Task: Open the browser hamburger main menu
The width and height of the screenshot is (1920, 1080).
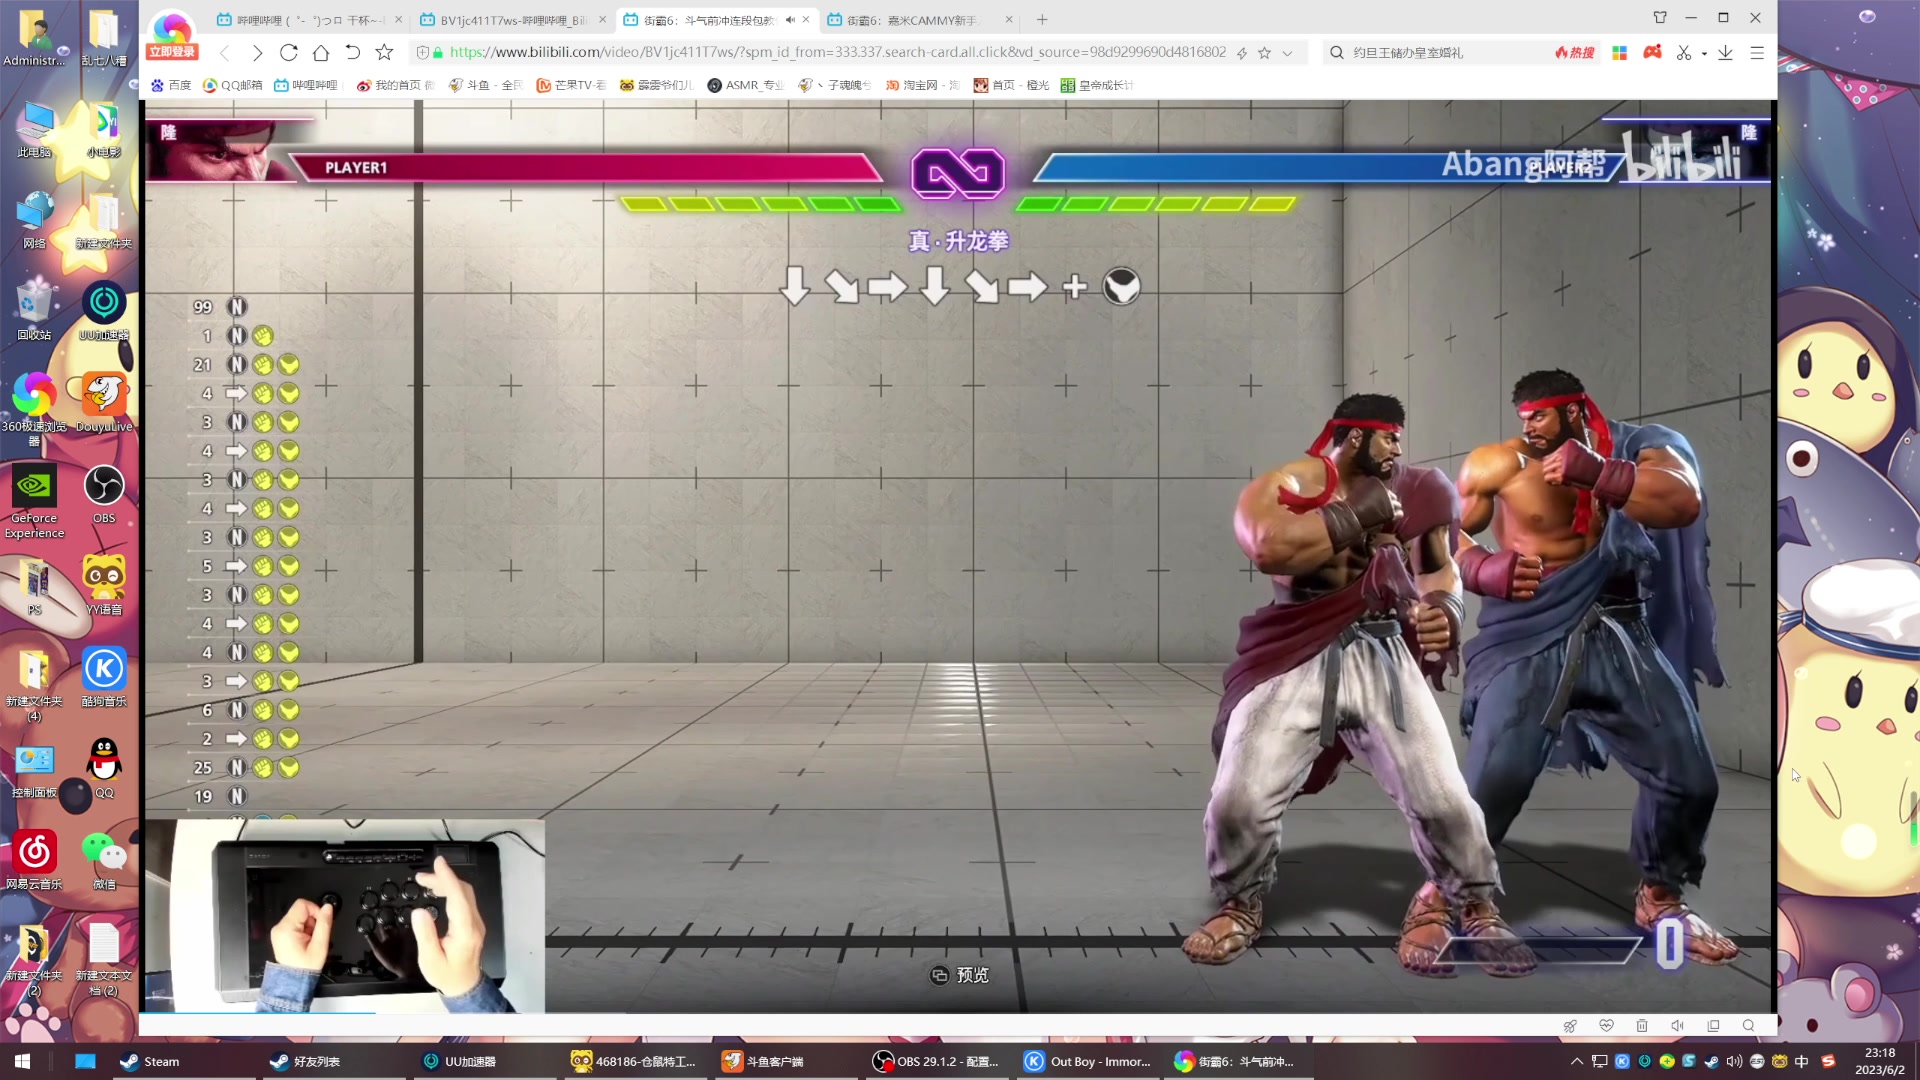Action: [x=1757, y=53]
